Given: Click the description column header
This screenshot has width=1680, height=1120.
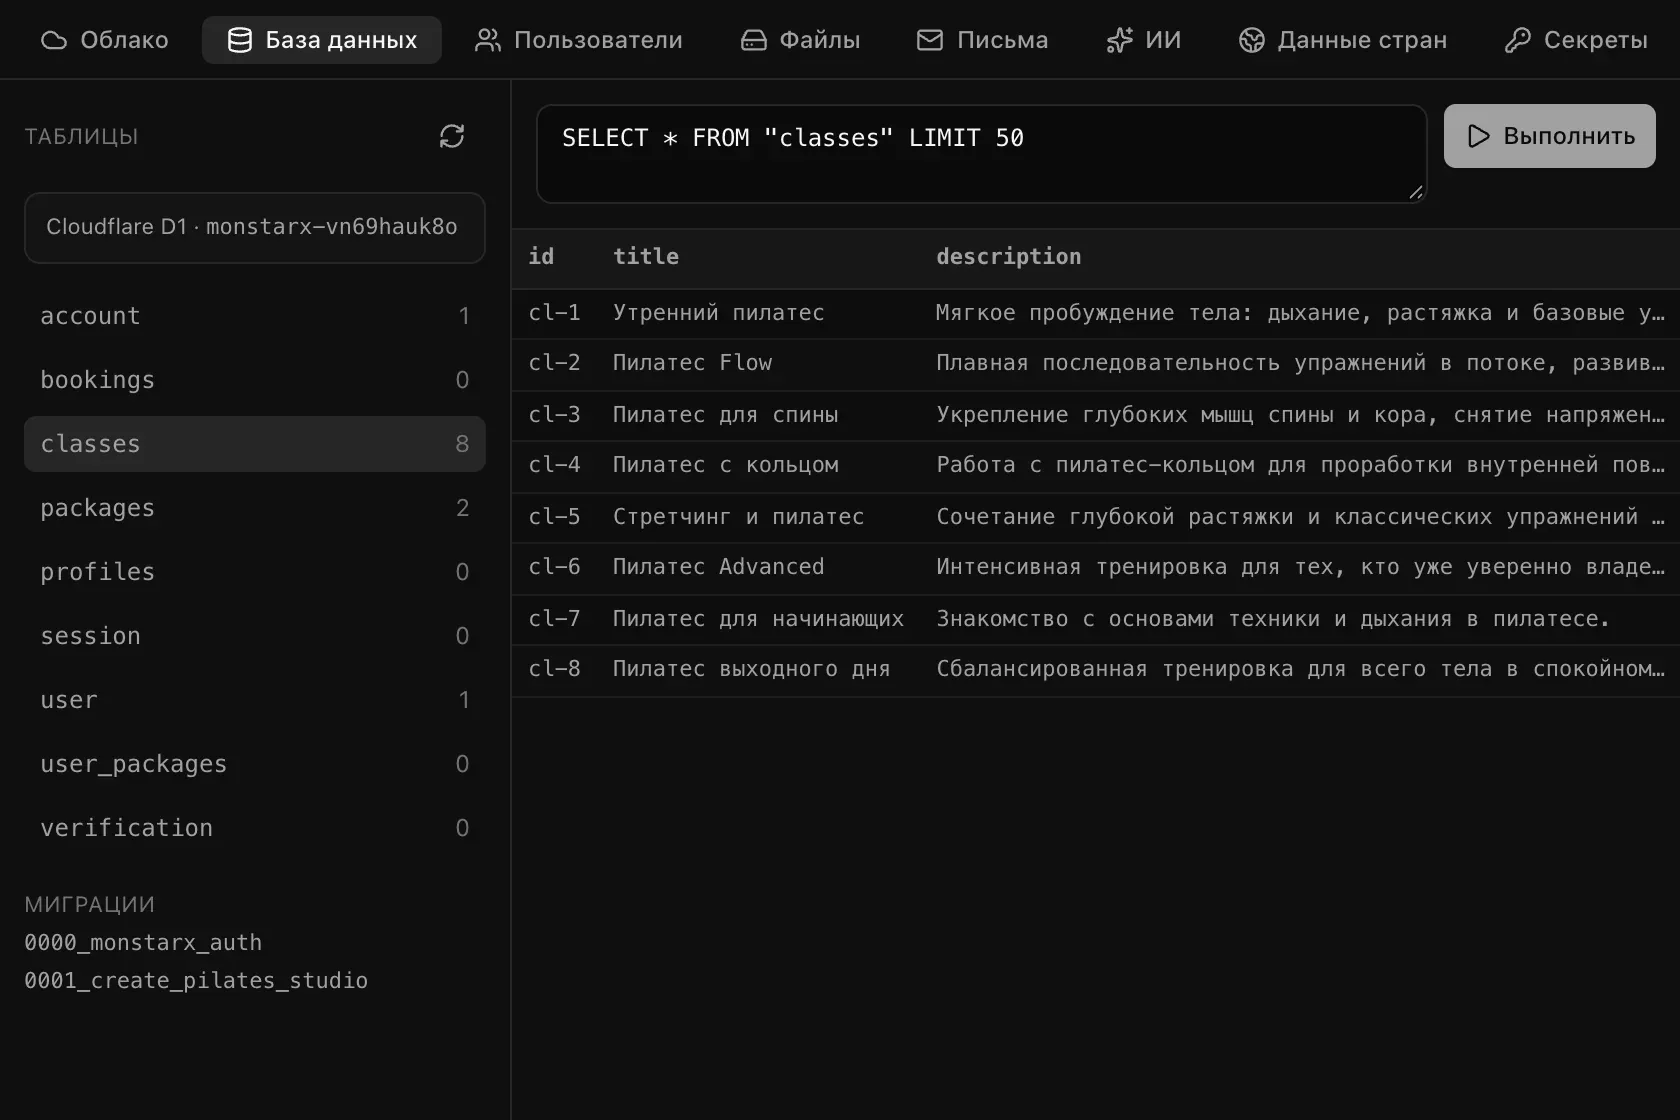Looking at the screenshot, I should pos(1008,257).
